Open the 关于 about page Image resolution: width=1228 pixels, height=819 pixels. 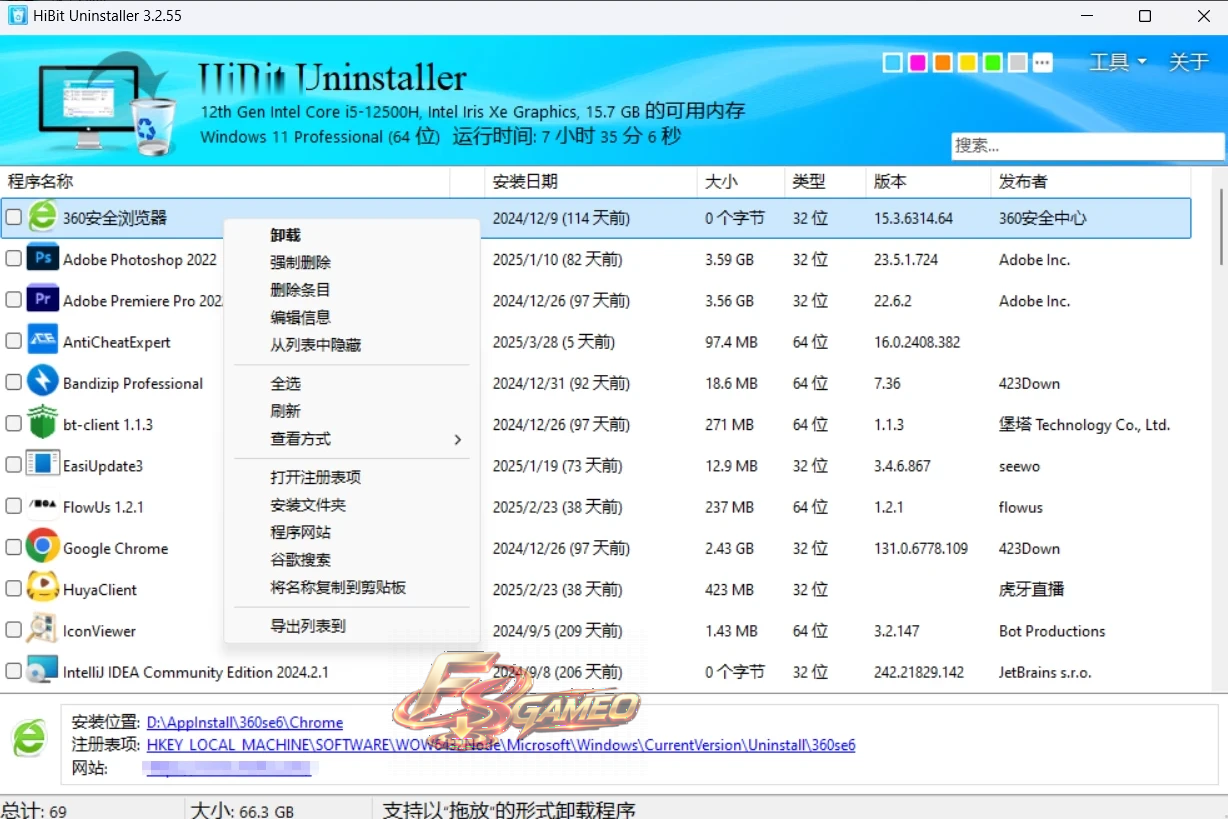[1188, 62]
